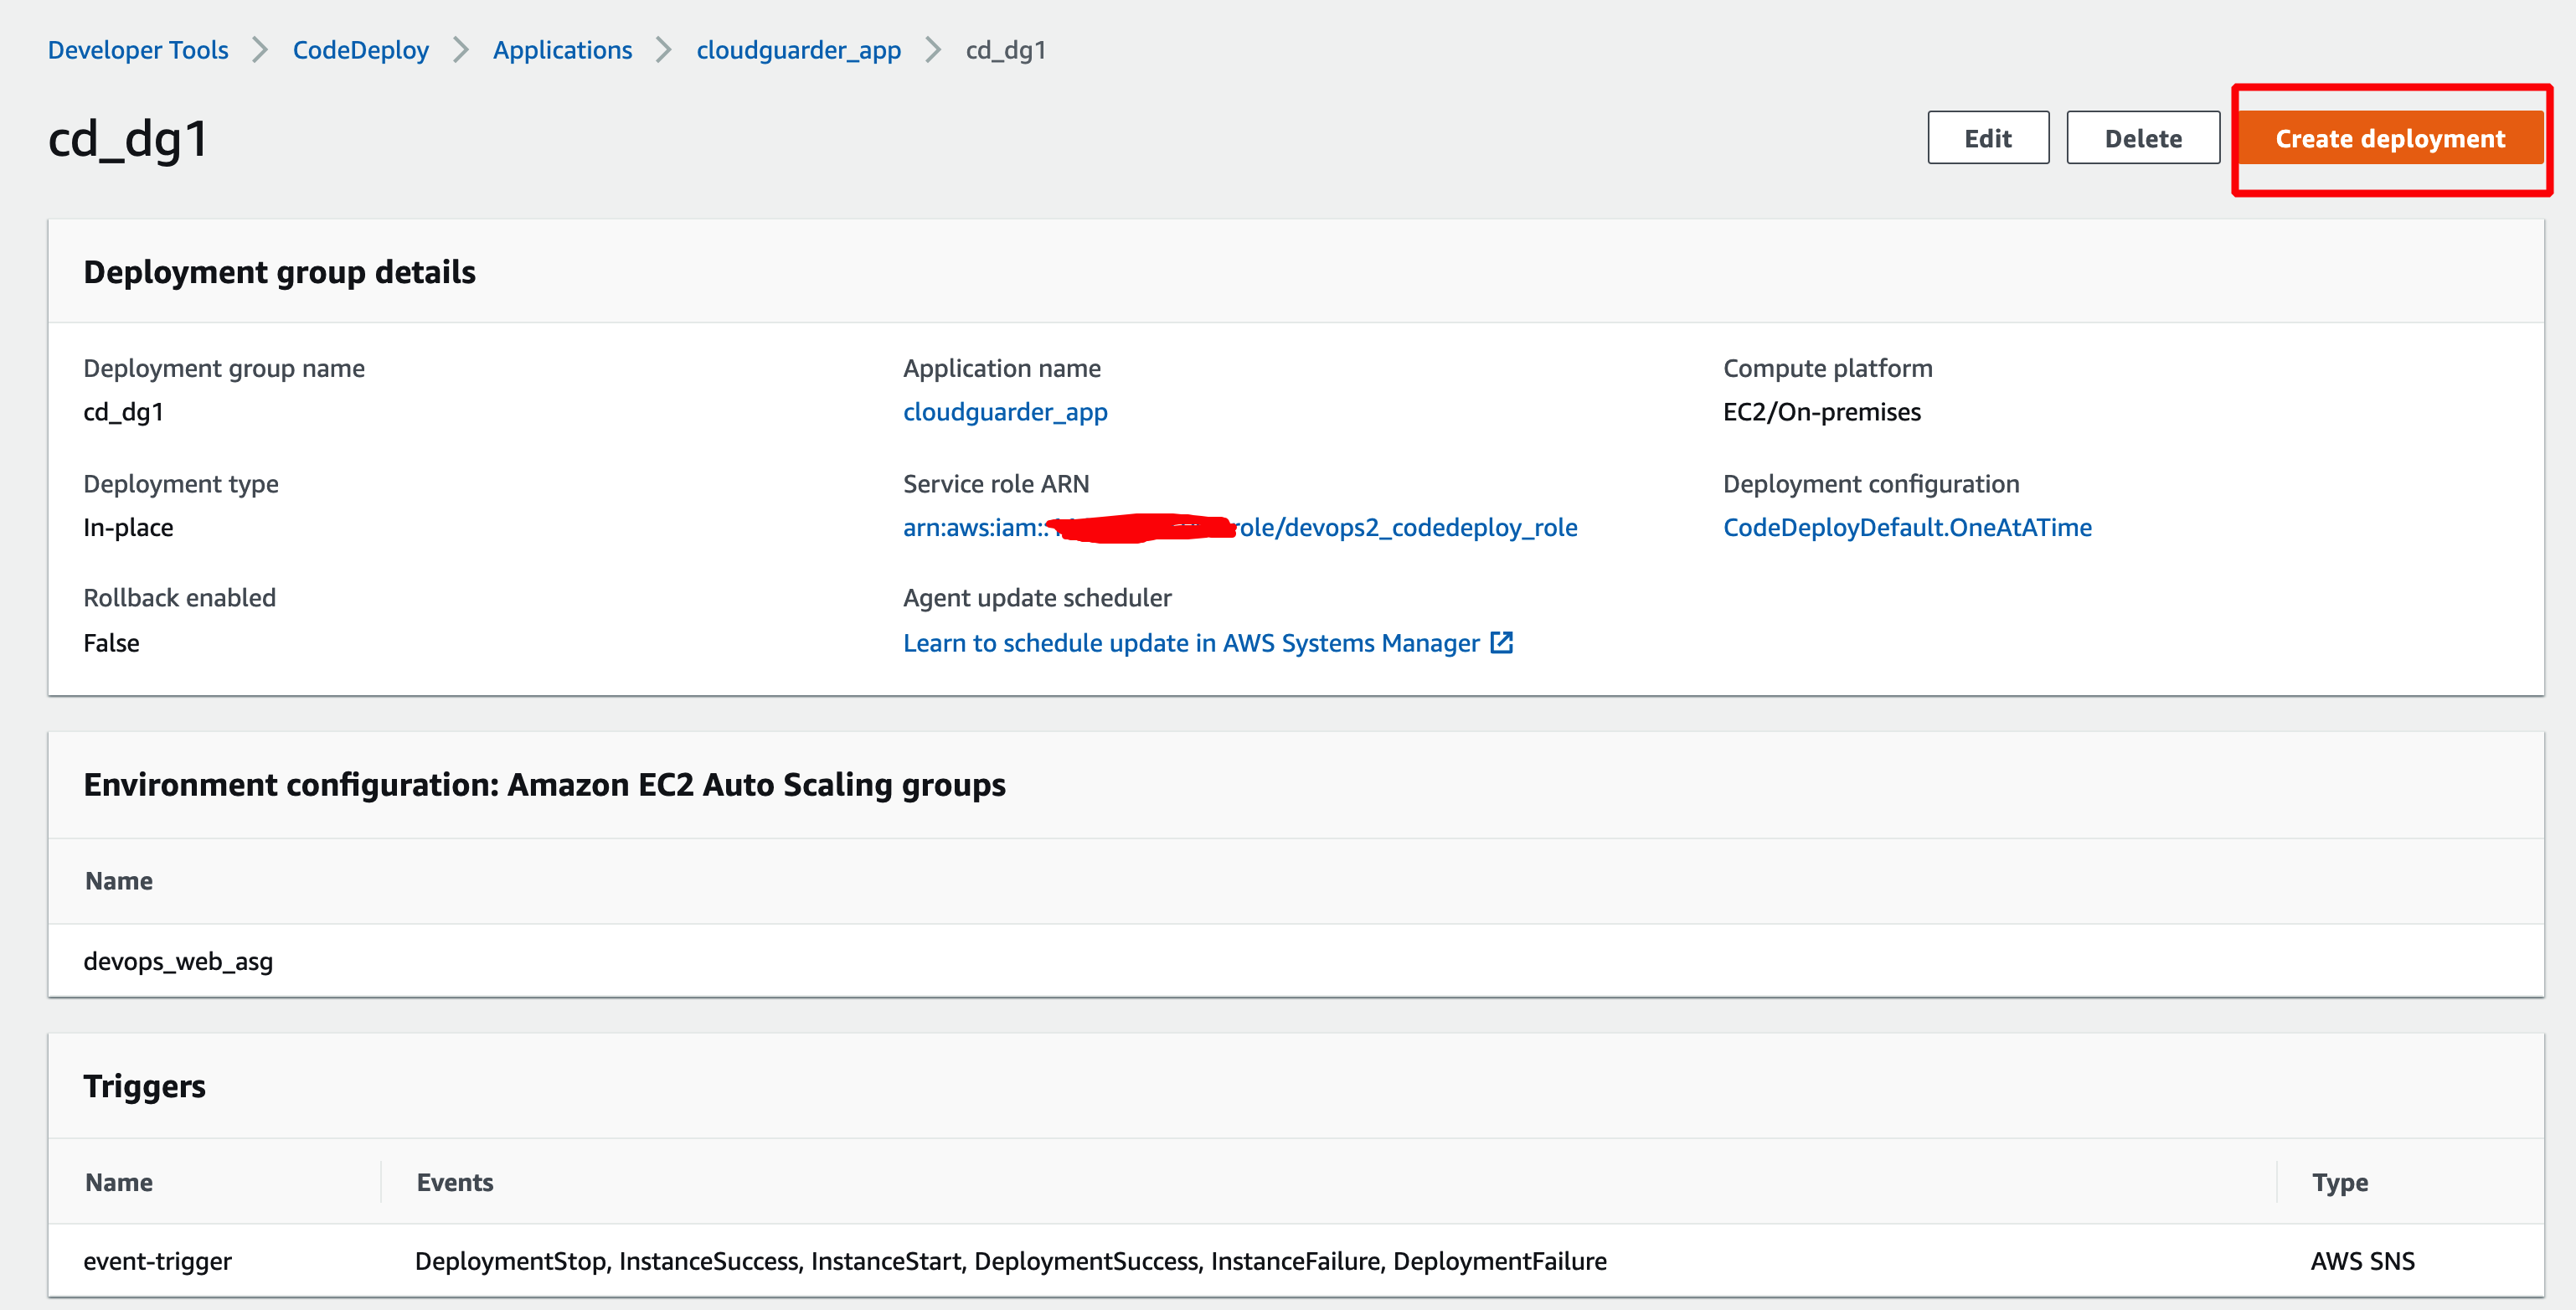Click the event-trigger row name
The width and height of the screenshot is (2576, 1310).
157,1261
